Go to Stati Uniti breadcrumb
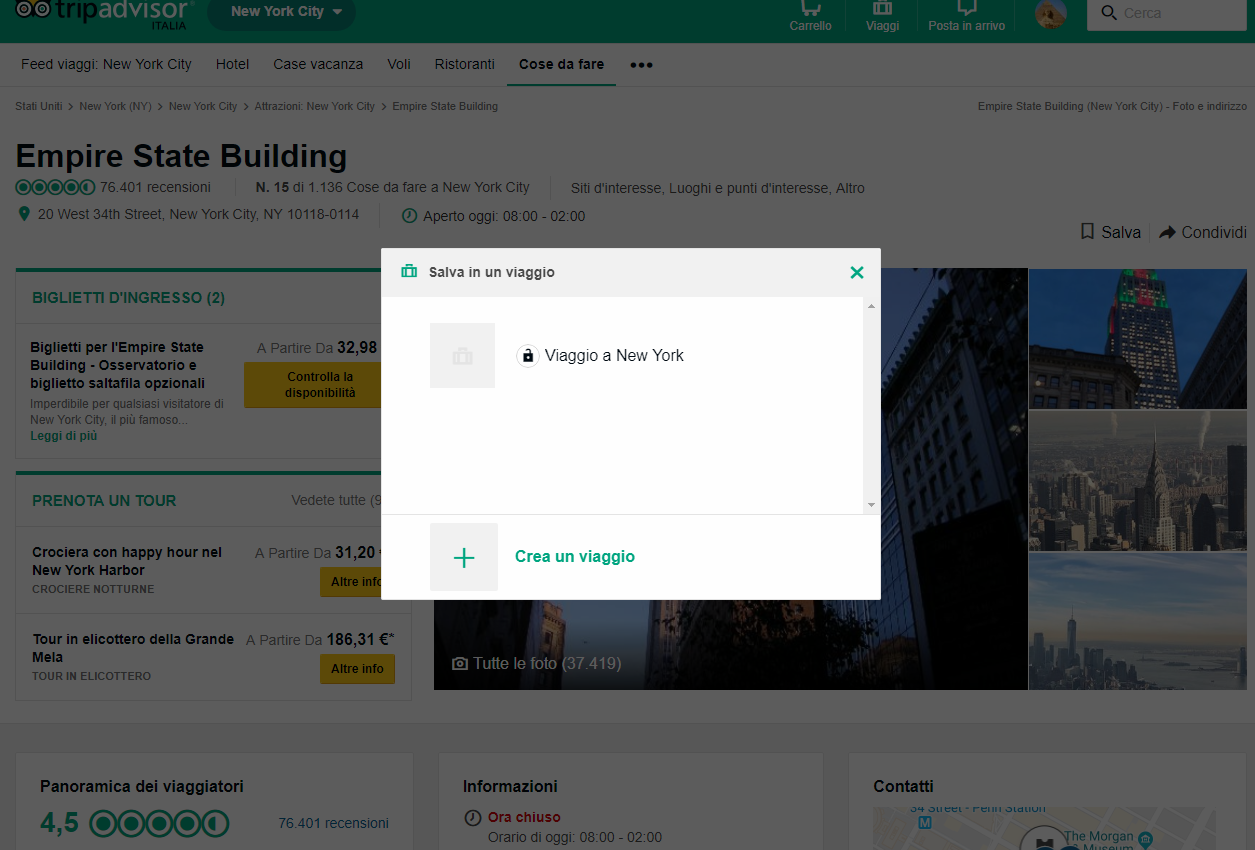The height and width of the screenshot is (850, 1255). coord(38,106)
